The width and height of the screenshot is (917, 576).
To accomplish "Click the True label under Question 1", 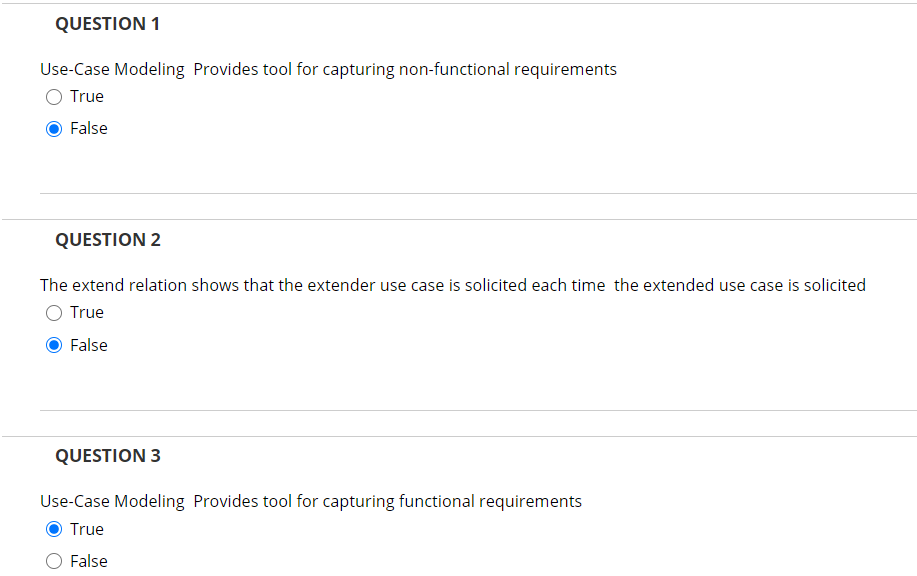I will tap(87, 96).
